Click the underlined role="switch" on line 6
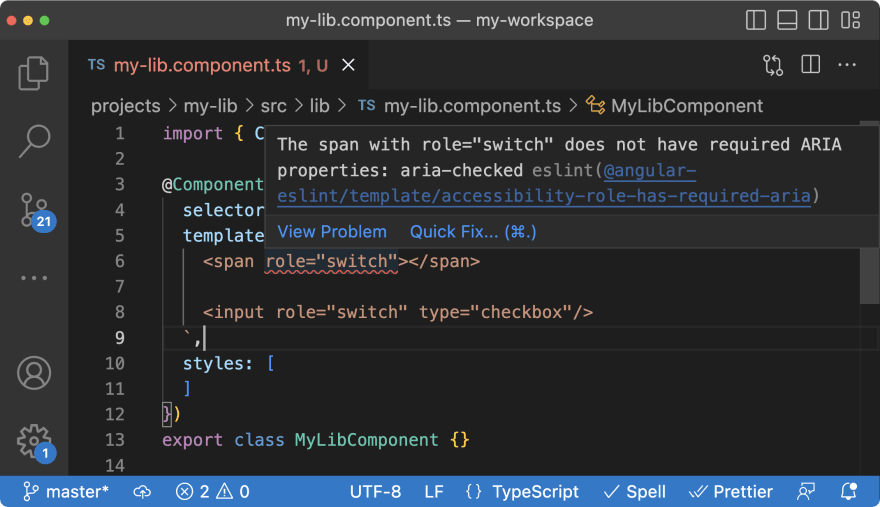 tap(331, 262)
